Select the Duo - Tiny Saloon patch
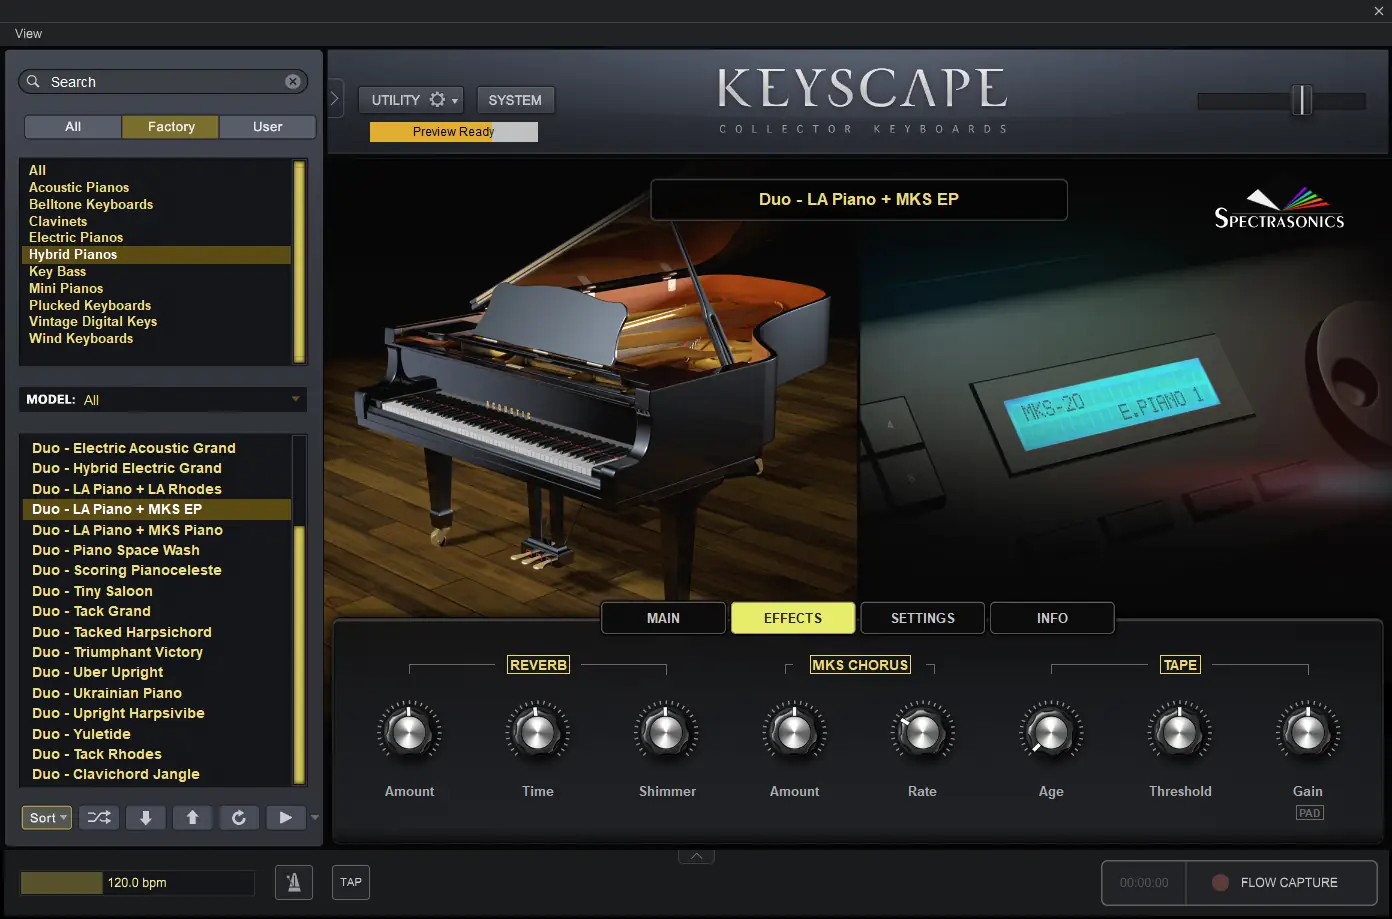The height and width of the screenshot is (919, 1392). pyautogui.click(x=92, y=590)
